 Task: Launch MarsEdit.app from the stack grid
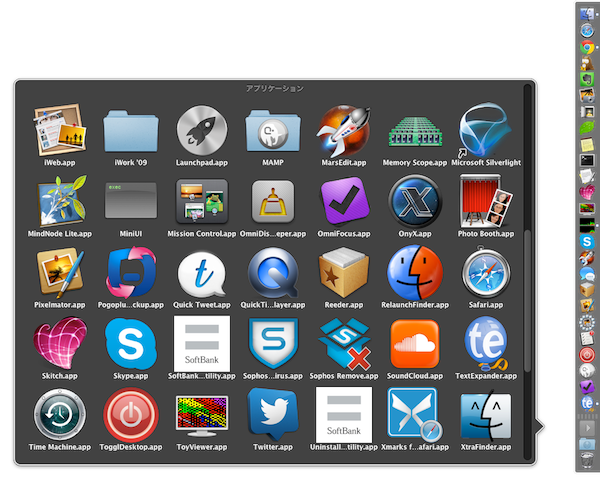pos(344,130)
